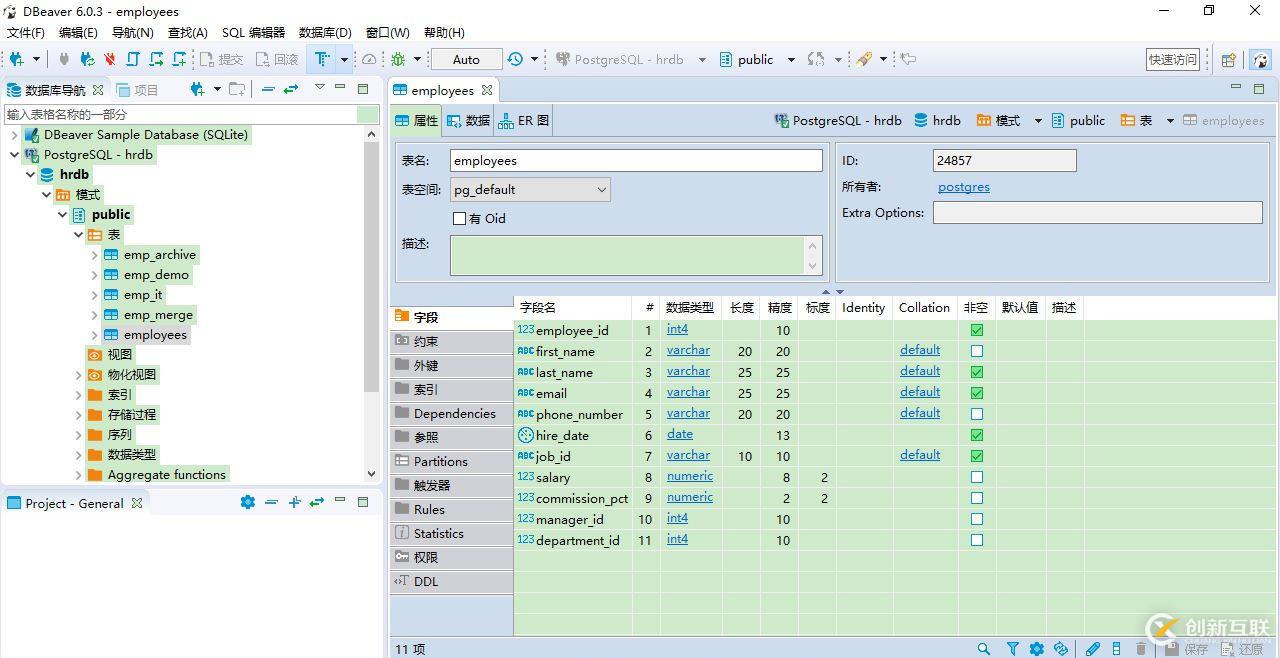
Task: Switch to the ER 图 tab
Action: (x=524, y=120)
